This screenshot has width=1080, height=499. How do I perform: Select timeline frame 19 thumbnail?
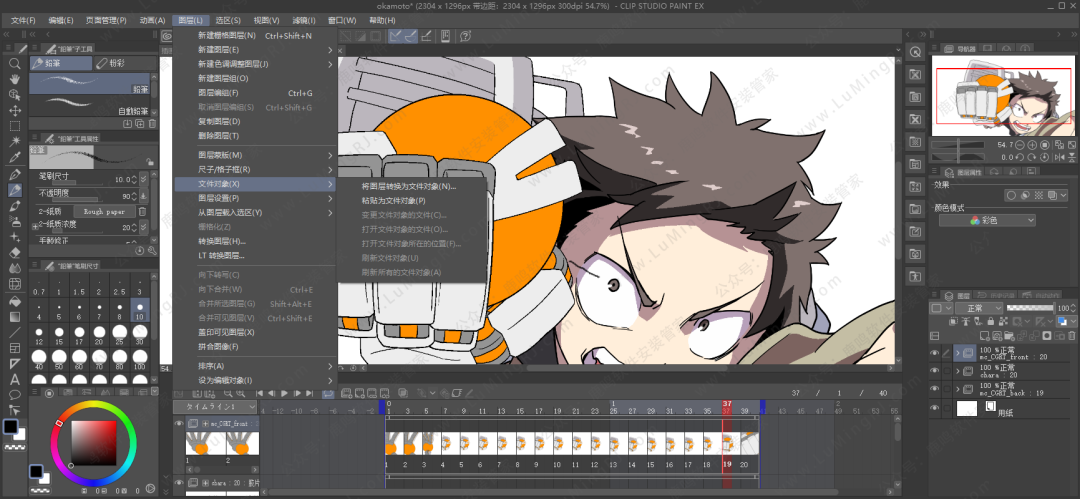[726, 442]
